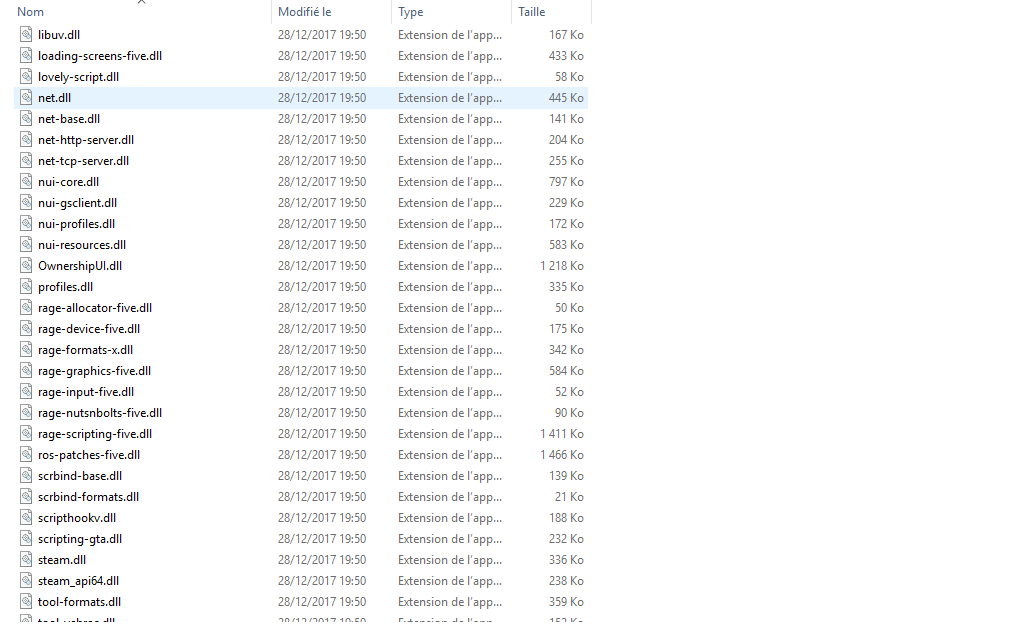Click the net-base.dll file icon

[x=26, y=118]
